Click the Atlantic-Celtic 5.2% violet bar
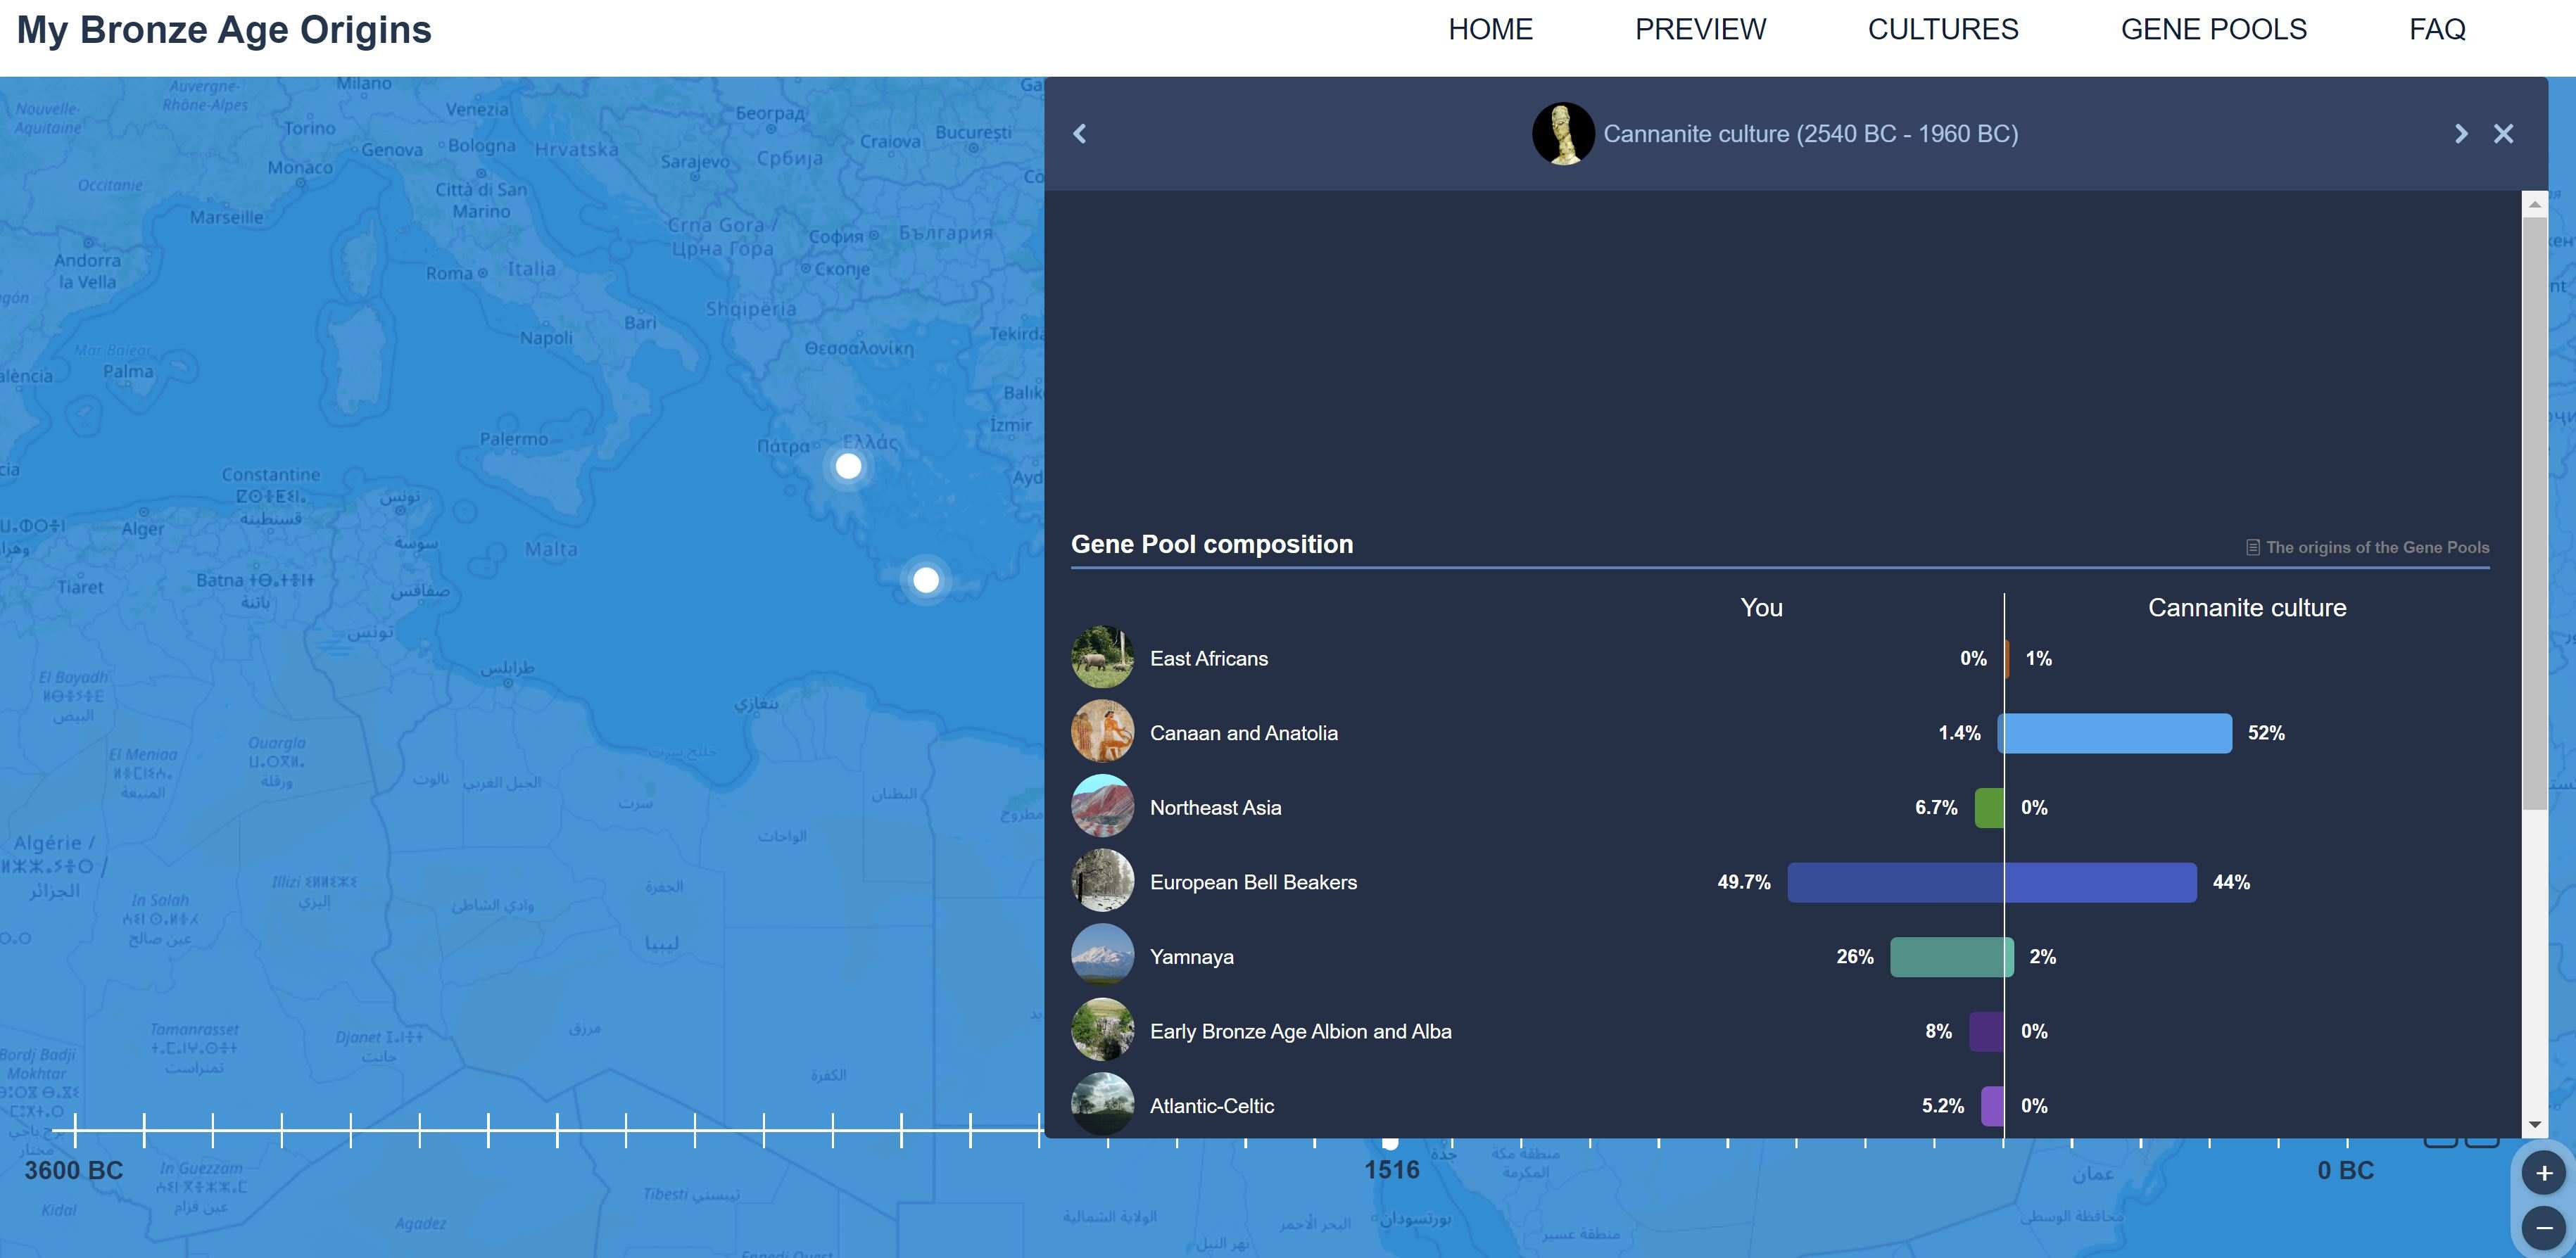This screenshot has height=1258, width=2576. point(1992,1106)
